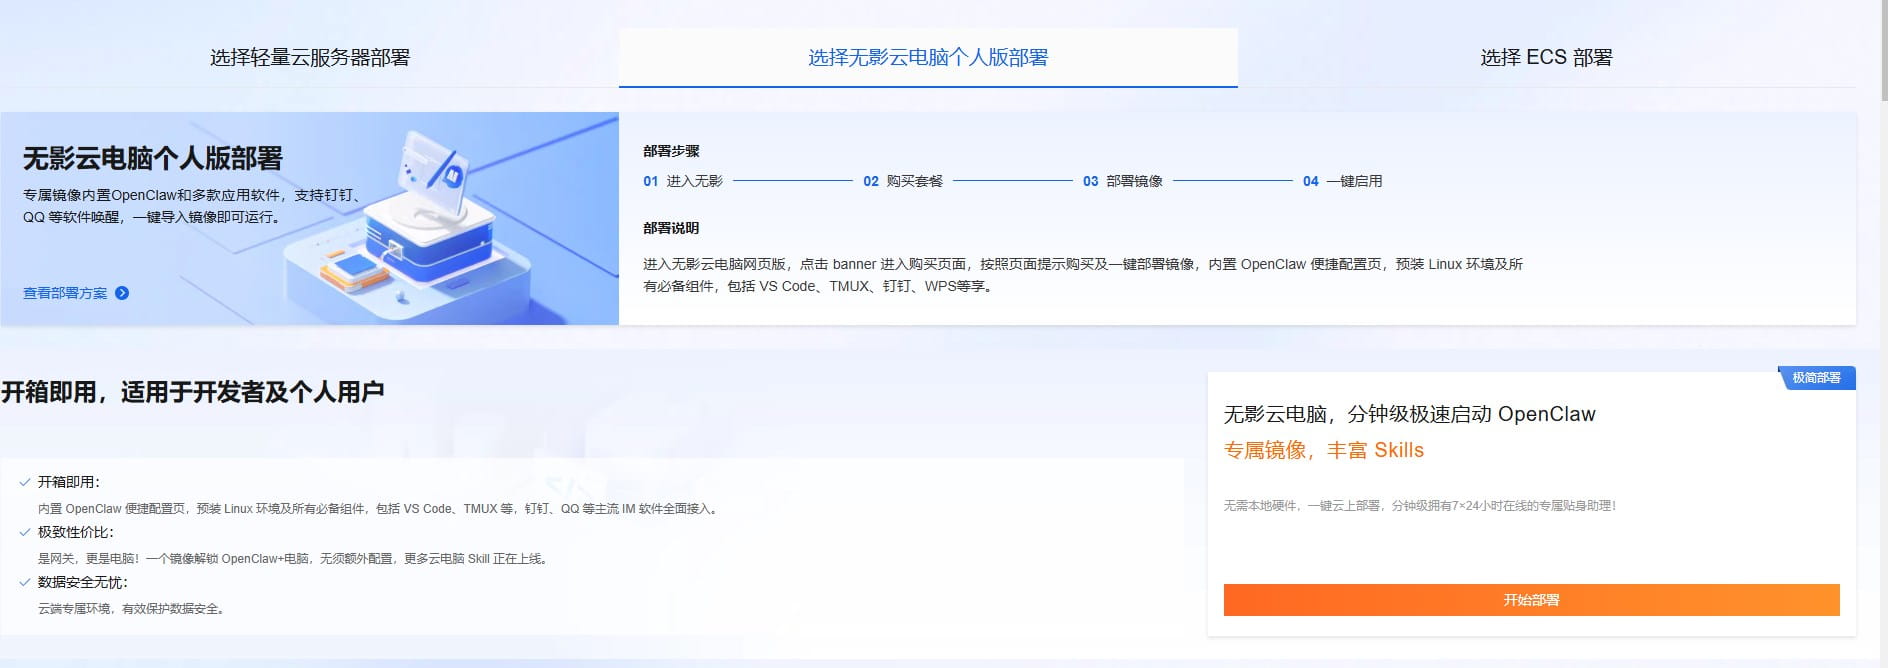
Task: Click the 无影云电脑个人版部署 banner title
Action: point(153,158)
